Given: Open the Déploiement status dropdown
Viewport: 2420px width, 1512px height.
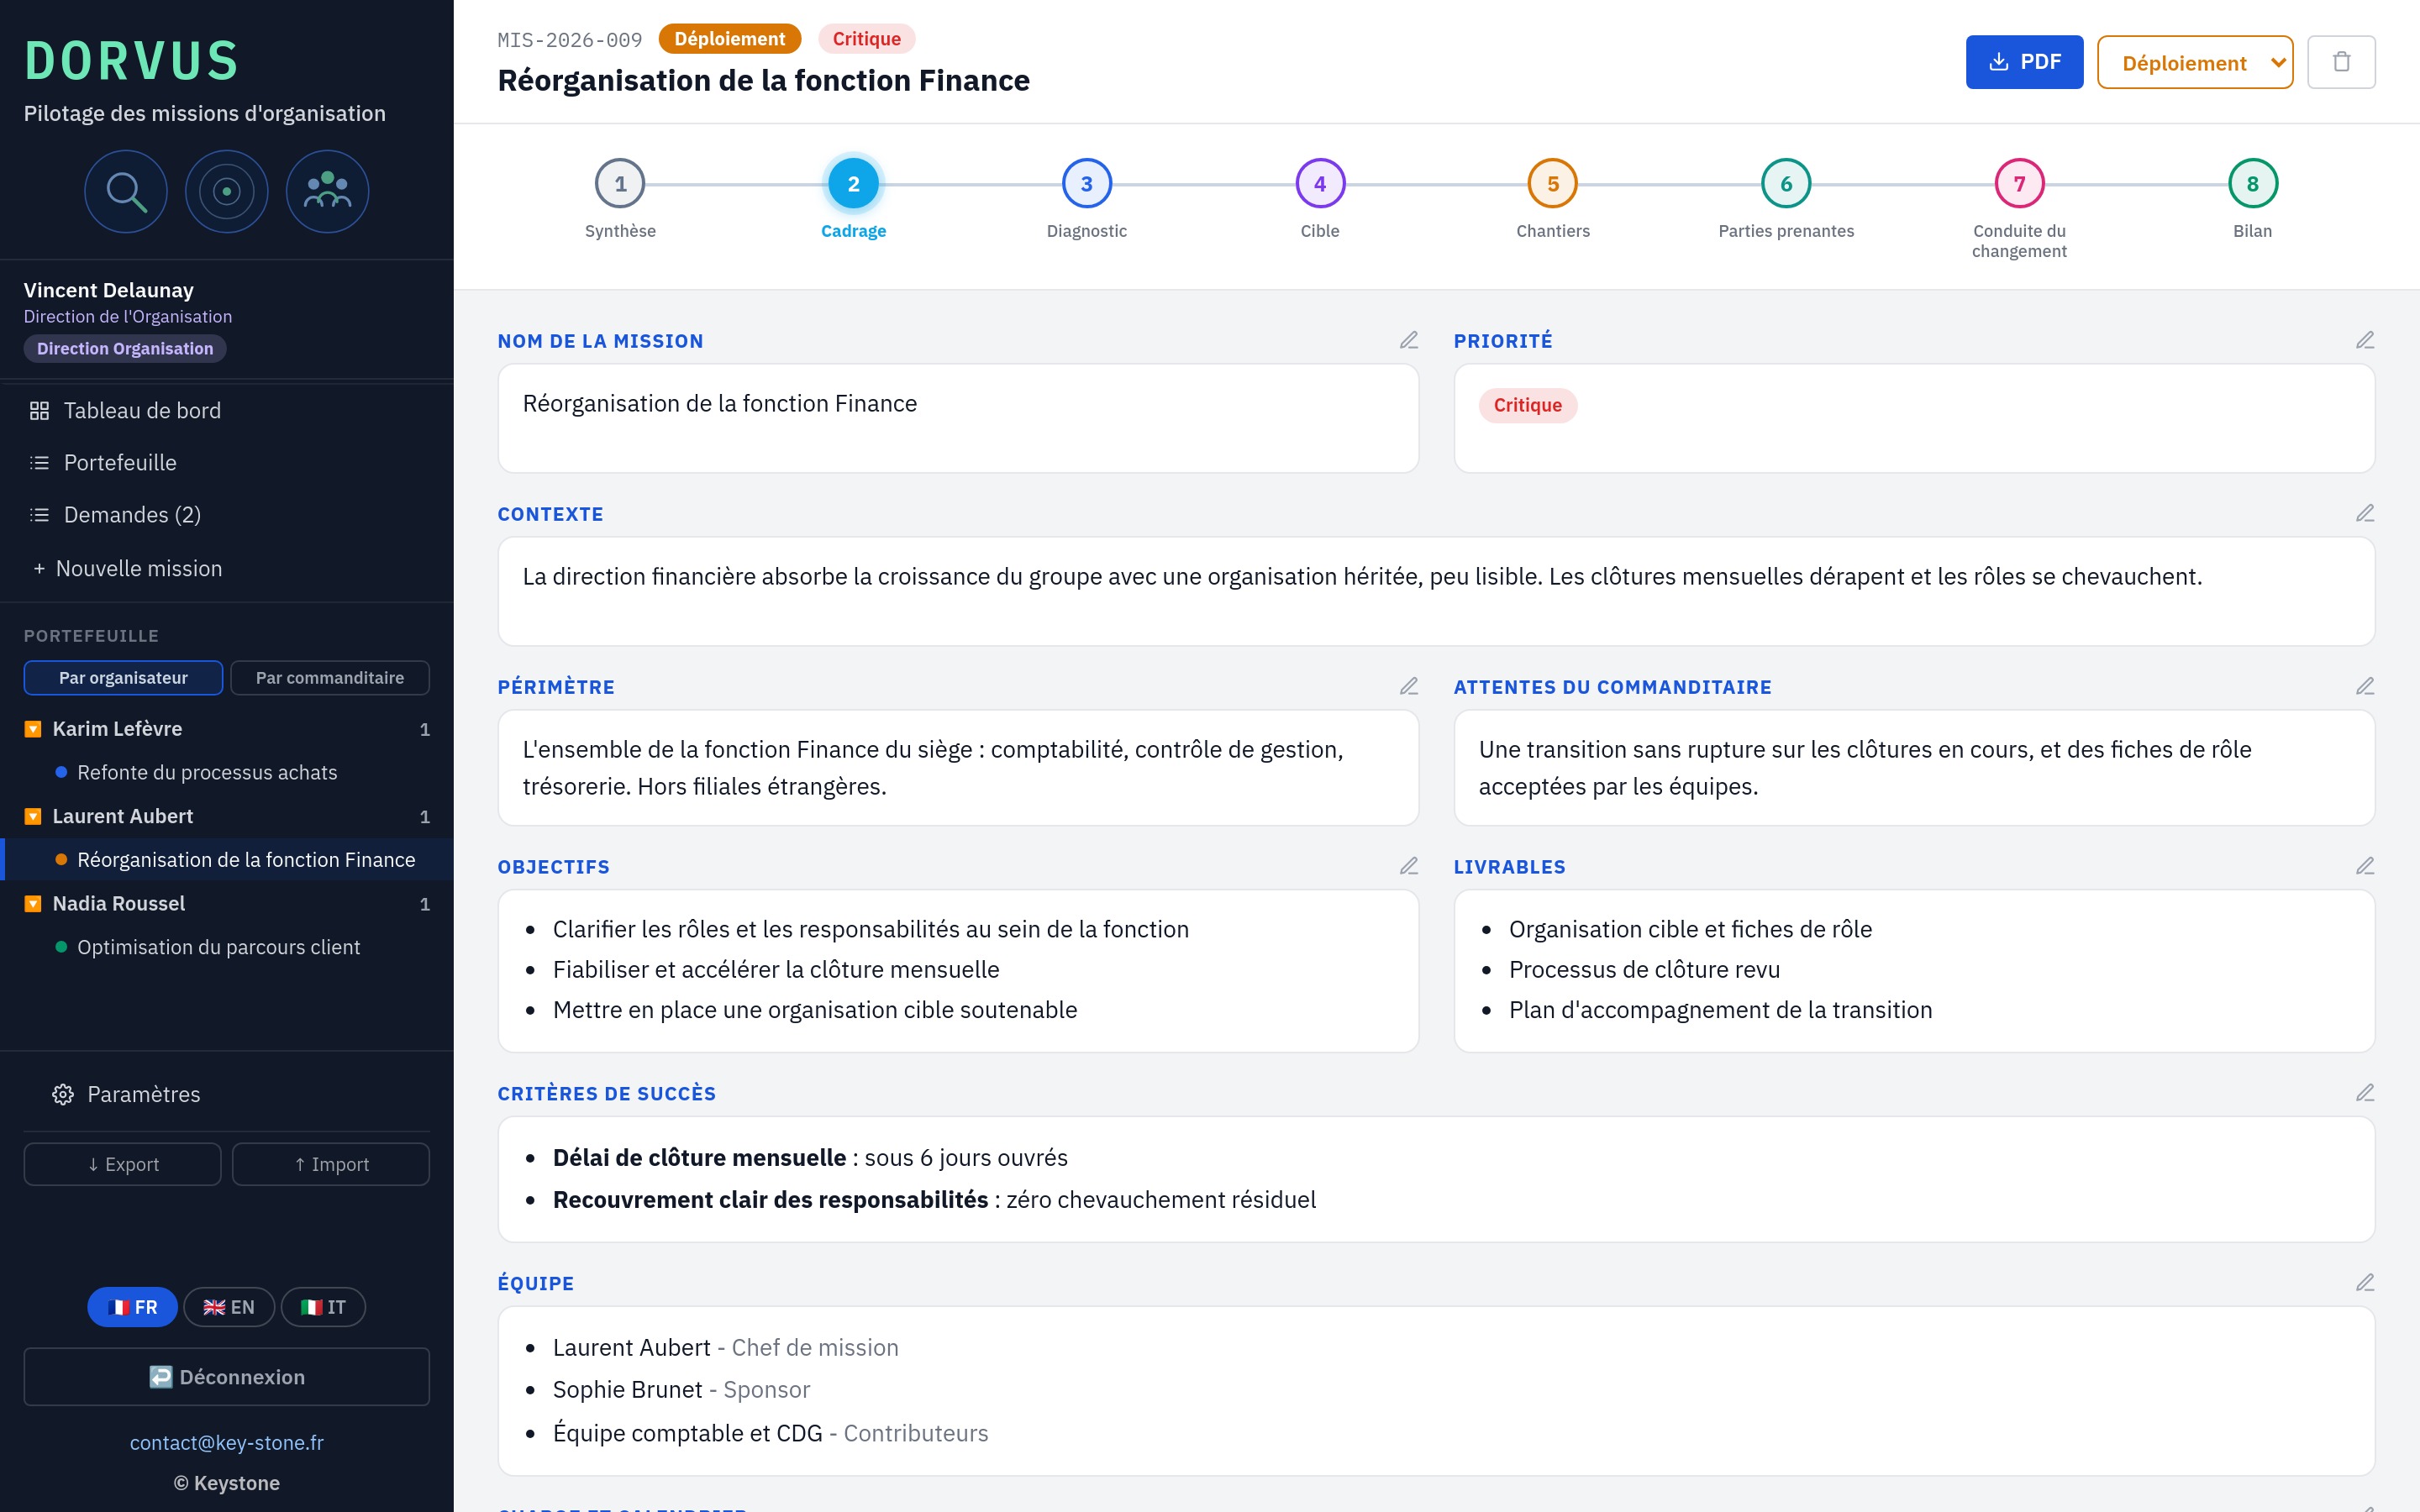Looking at the screenshot, I should (x=2195, y=62).
